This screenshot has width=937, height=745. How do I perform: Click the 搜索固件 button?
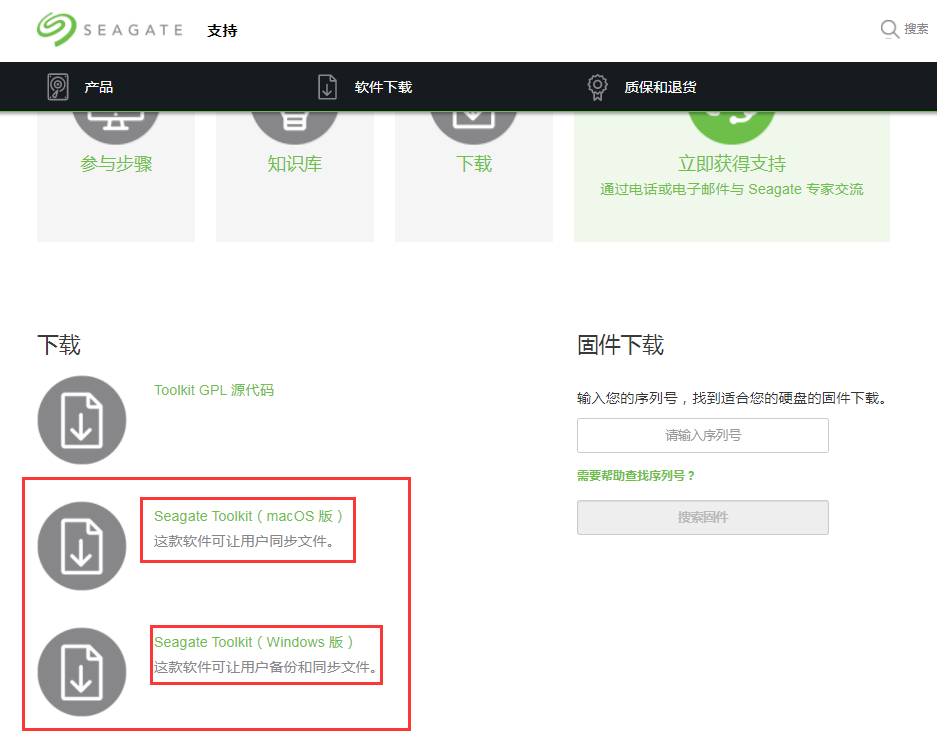click(x=703, y=517)
